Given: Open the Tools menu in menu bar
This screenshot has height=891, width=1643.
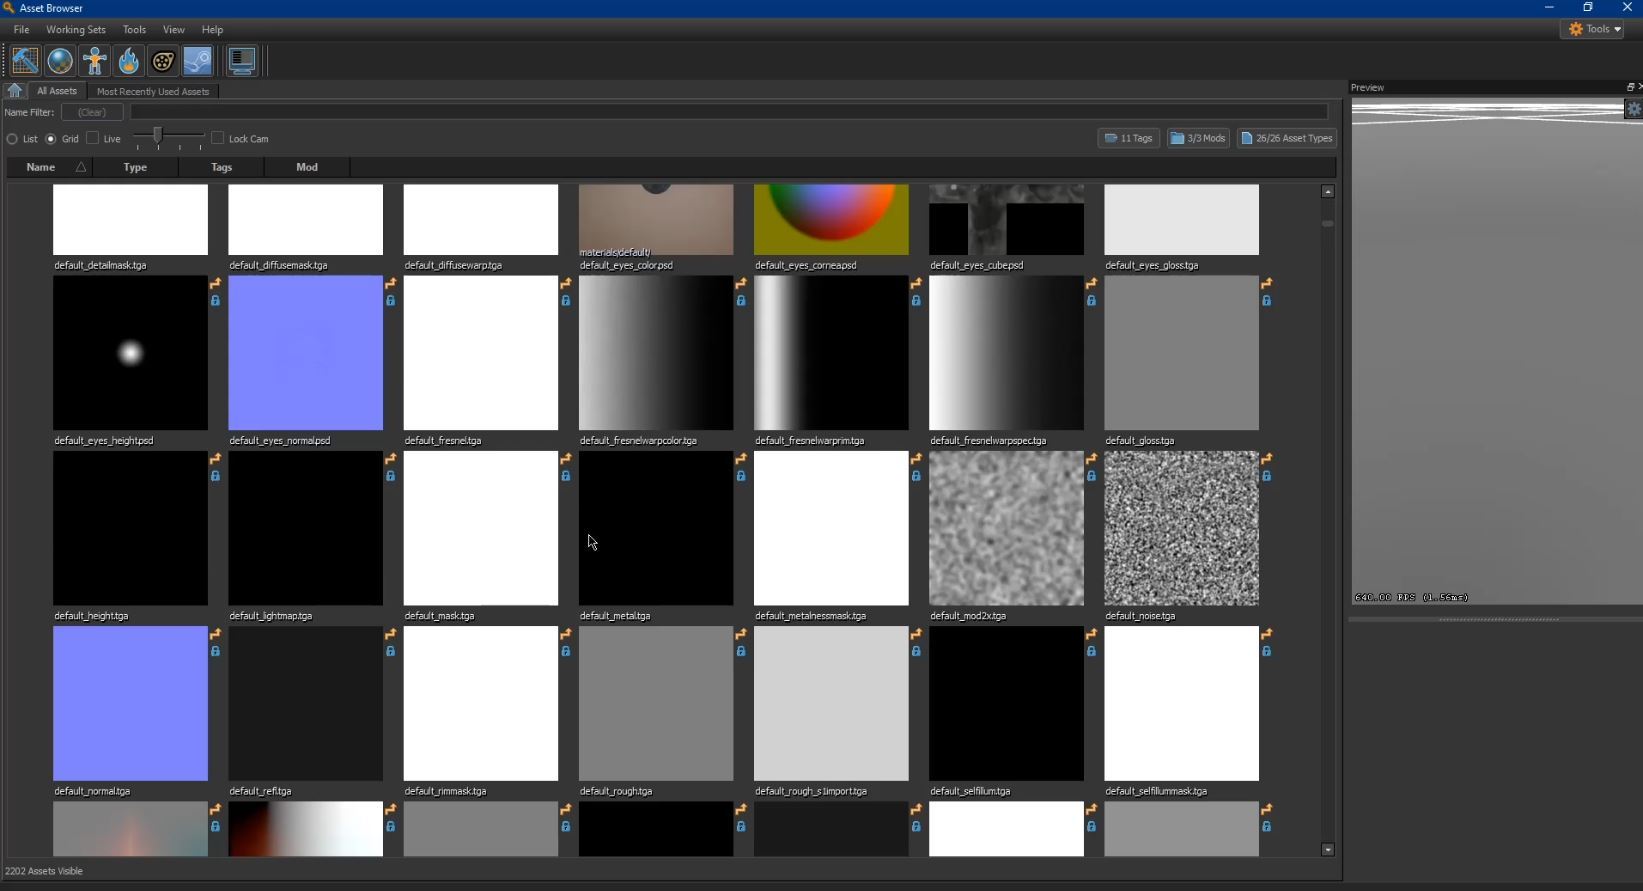Looking at the screenshot, I should pyautogui.click(x=134, y=30).
